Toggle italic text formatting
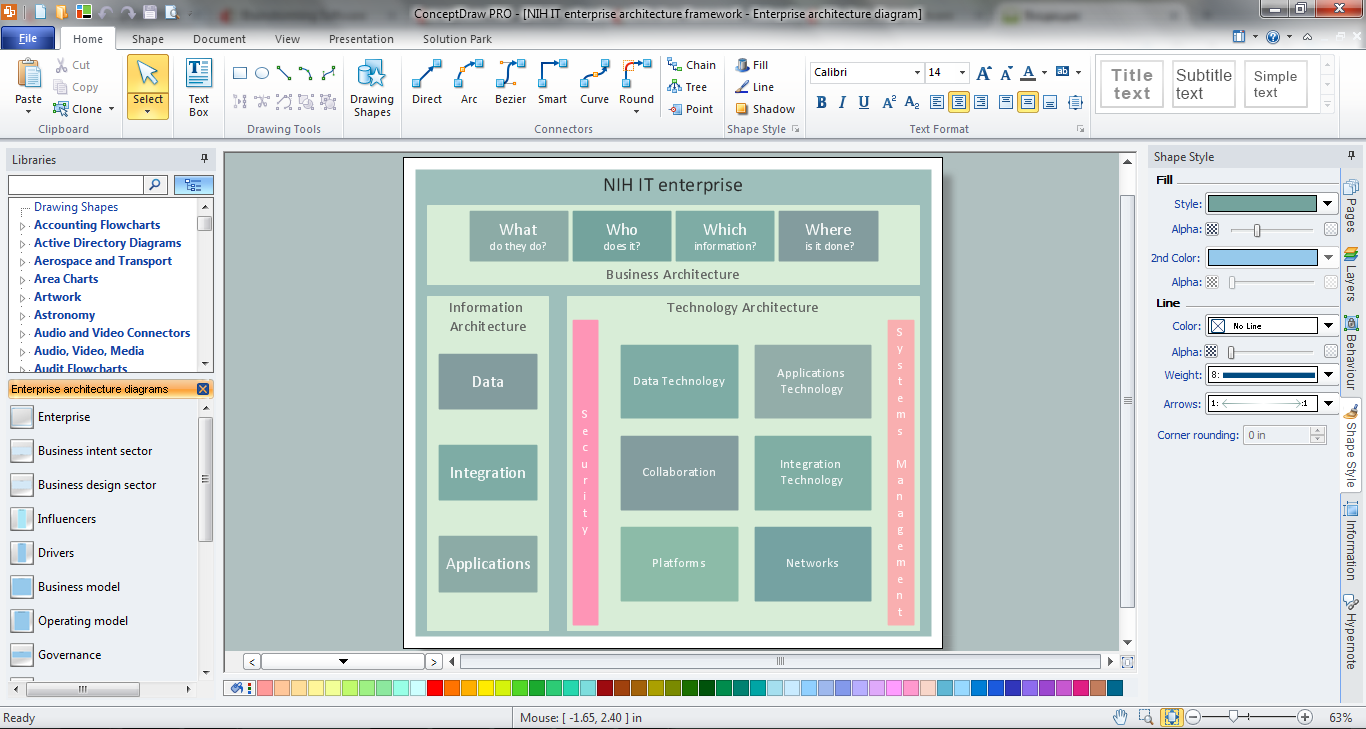Image resolution: width=1366 pixels, height=729 pixels. (842, 102)
